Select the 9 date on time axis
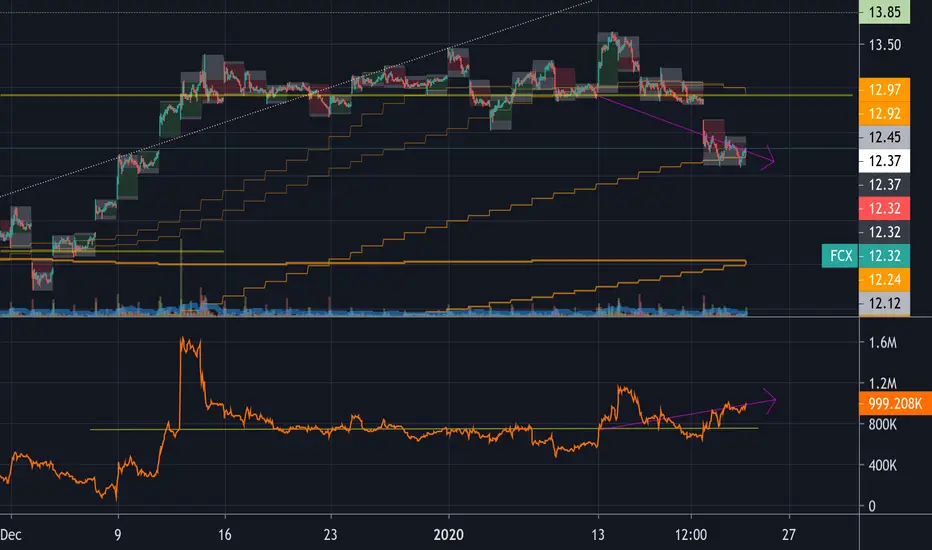Viewport: 932px width, 550px height. [118, 535]
